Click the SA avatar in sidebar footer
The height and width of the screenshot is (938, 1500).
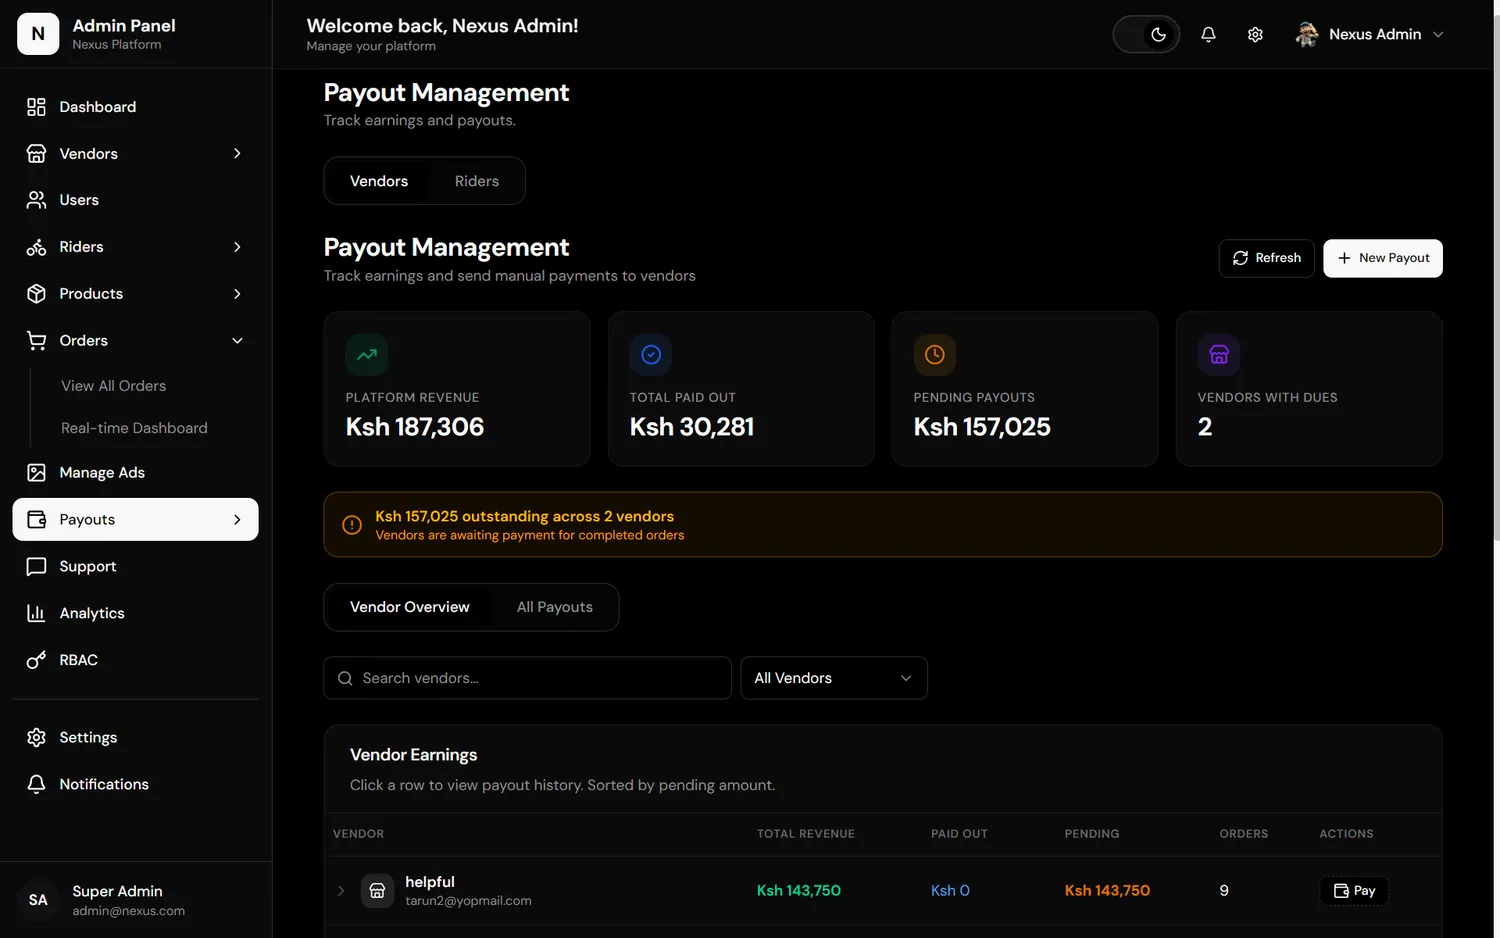(x=38, y=900)
